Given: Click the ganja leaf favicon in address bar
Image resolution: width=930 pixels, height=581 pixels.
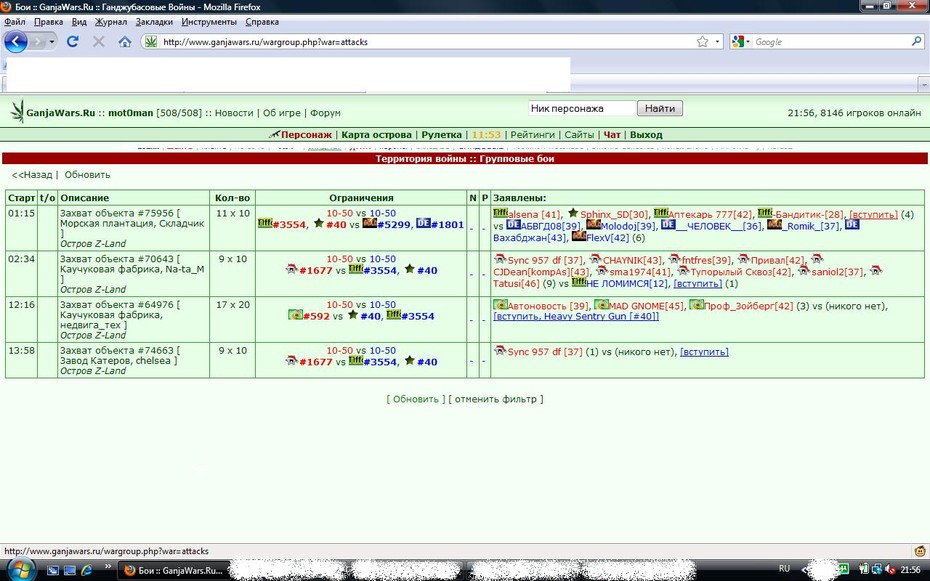Looking at the screenshot, I should point(151,42).
